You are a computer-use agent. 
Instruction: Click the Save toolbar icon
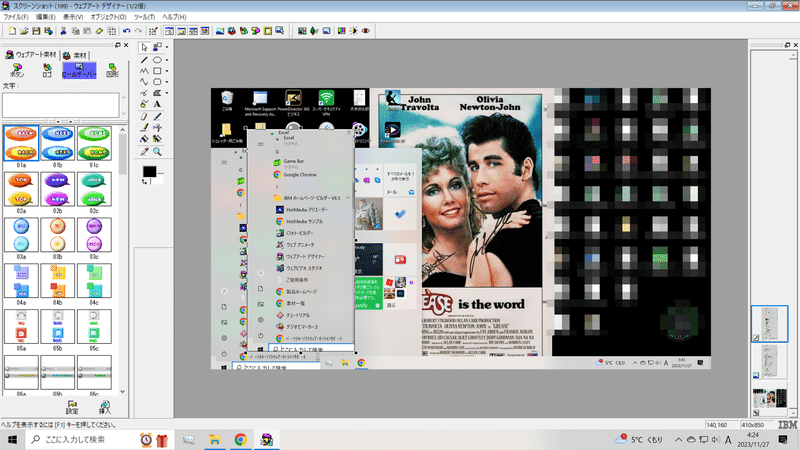tap(36, 31)
